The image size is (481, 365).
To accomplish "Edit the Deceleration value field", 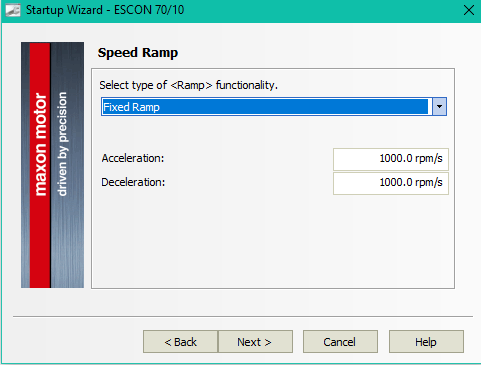I will [391, 183].
